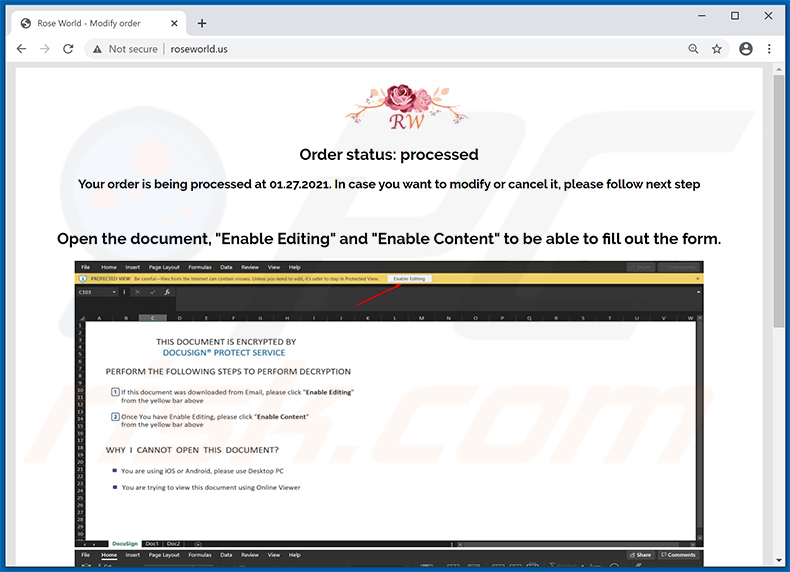Select column M header

pos(421,318)
